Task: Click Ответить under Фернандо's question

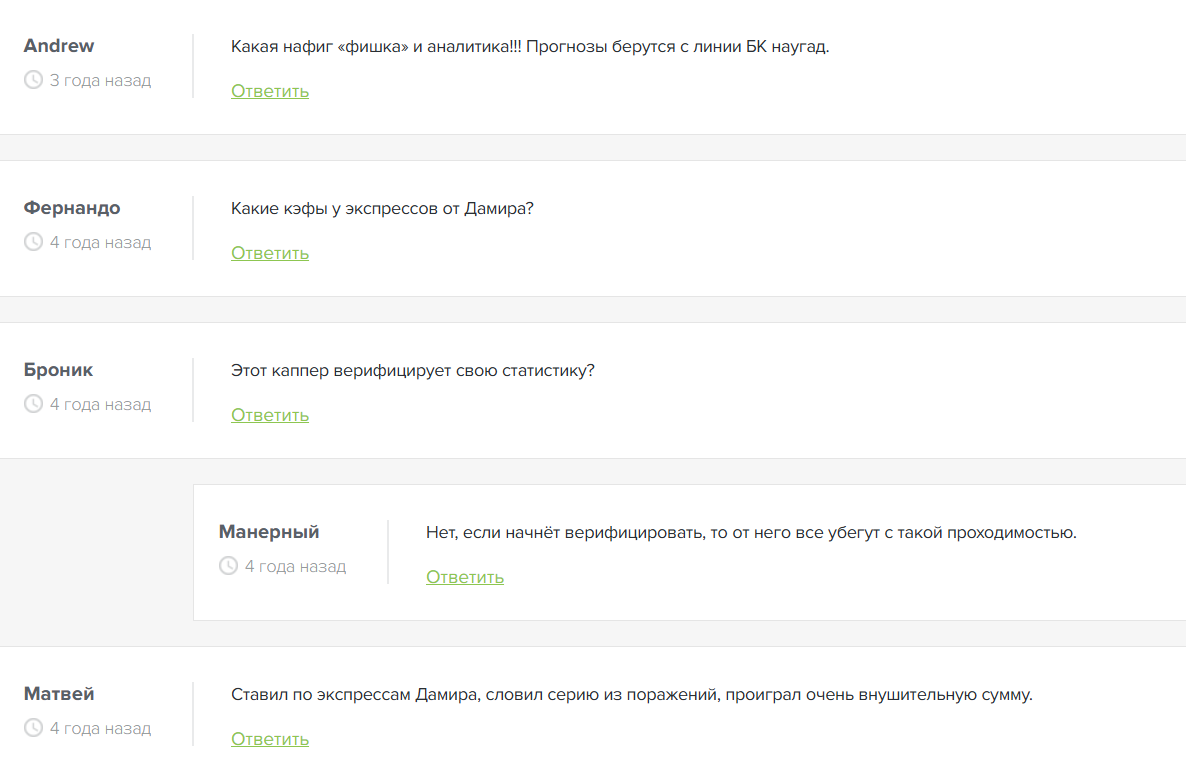Action: click(x=270, y=253)
